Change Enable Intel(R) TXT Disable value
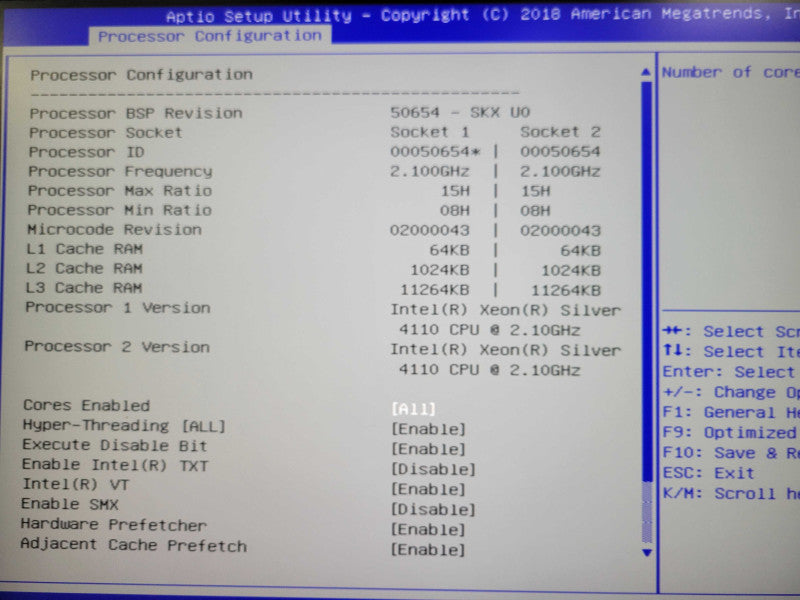 tap(434, 469)
